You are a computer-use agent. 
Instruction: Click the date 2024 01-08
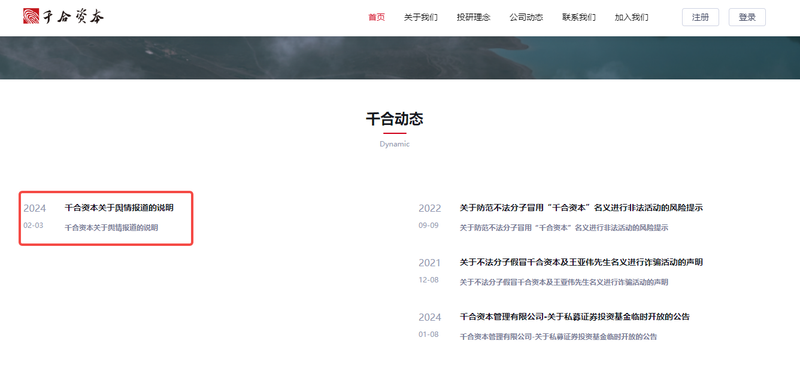430,325
